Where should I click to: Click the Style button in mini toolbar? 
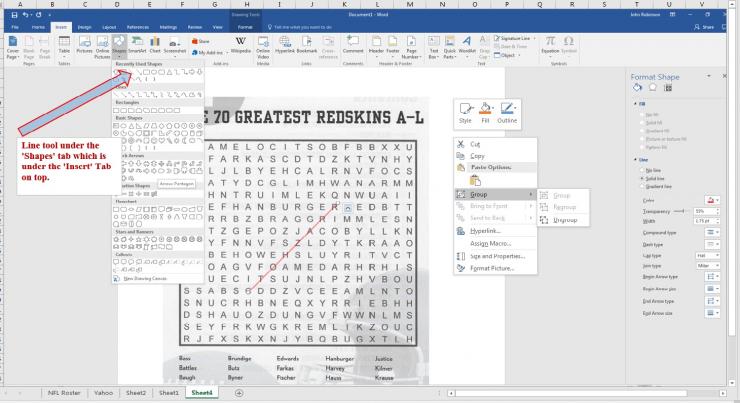(x=465, y=113)
